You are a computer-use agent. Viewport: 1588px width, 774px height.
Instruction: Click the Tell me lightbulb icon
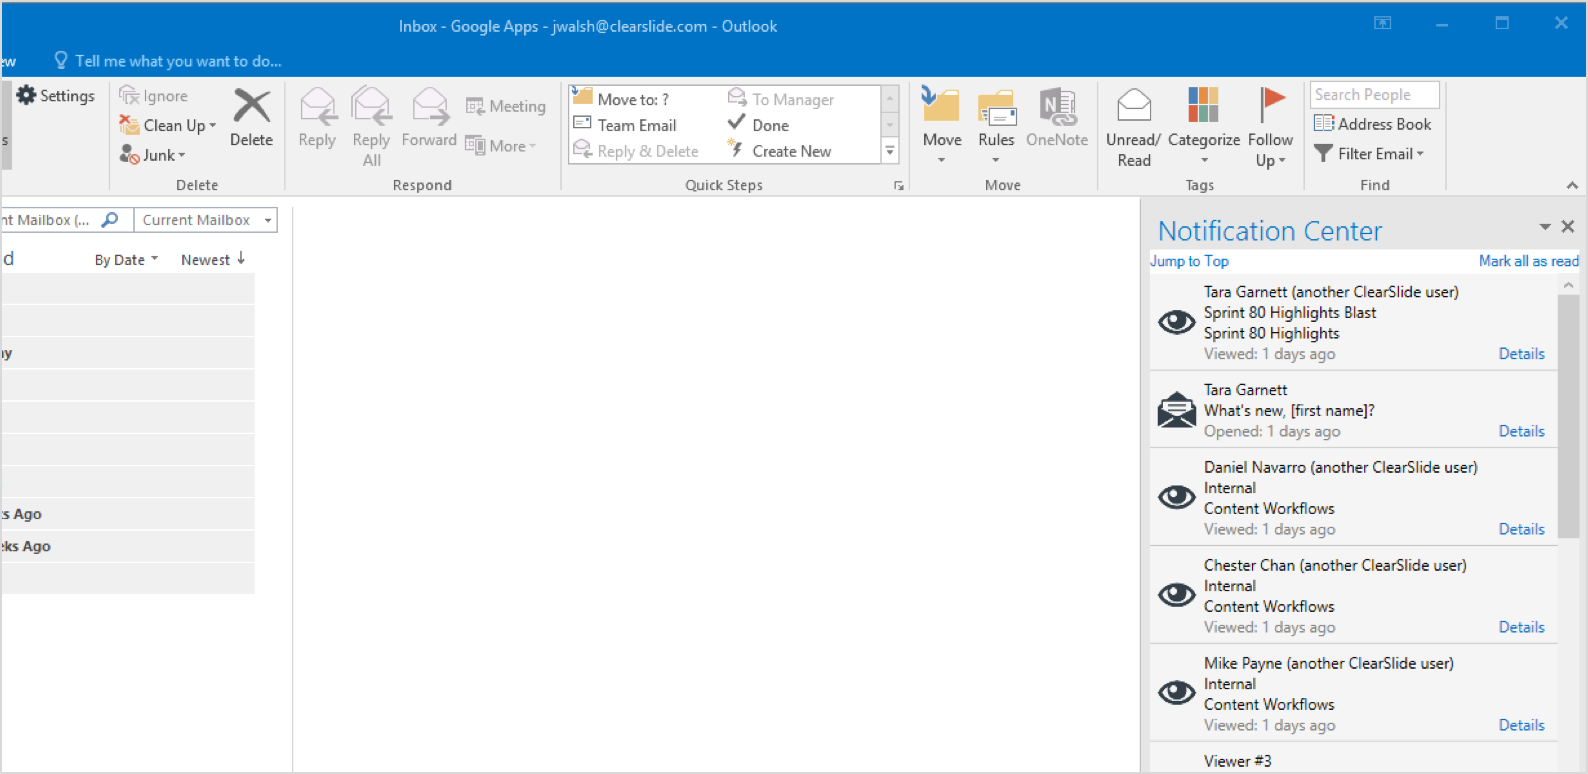[x=61, y=61]
